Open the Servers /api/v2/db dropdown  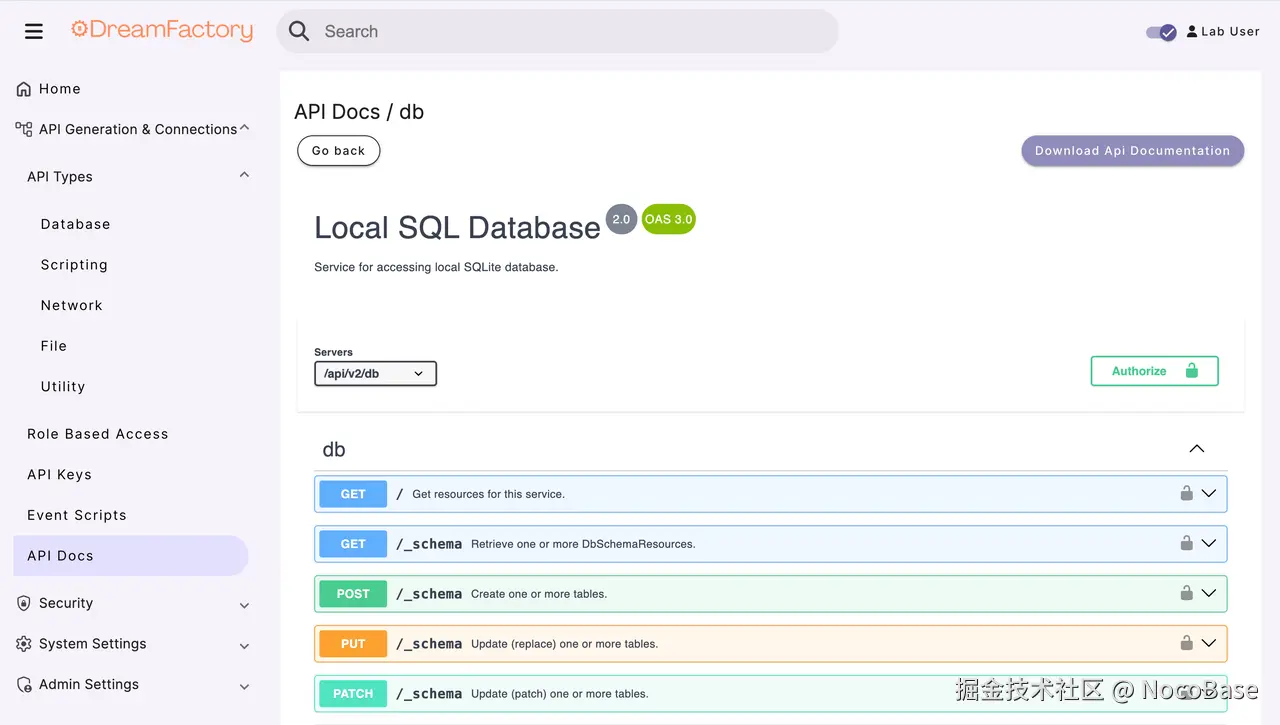(x=375, y=373)
